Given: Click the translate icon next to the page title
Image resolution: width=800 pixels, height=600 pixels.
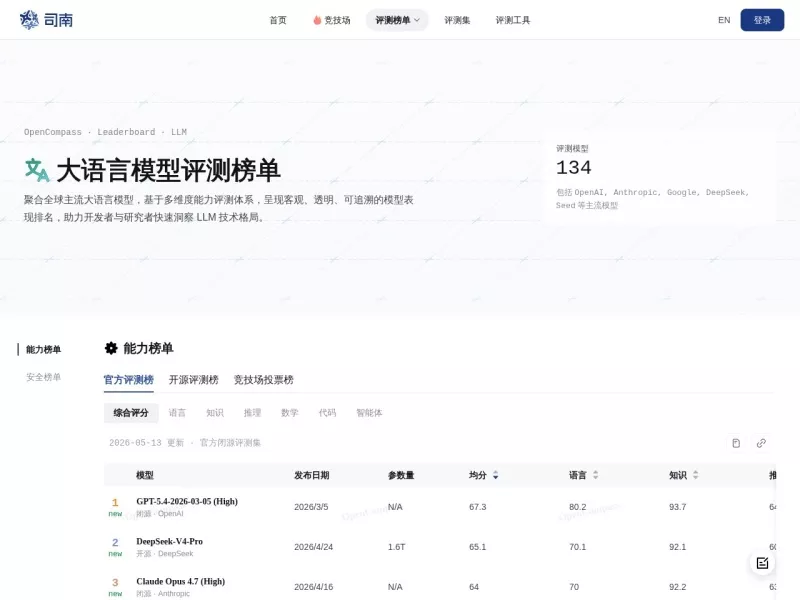Looking at the screenshot, I should [x=37, y=170].
